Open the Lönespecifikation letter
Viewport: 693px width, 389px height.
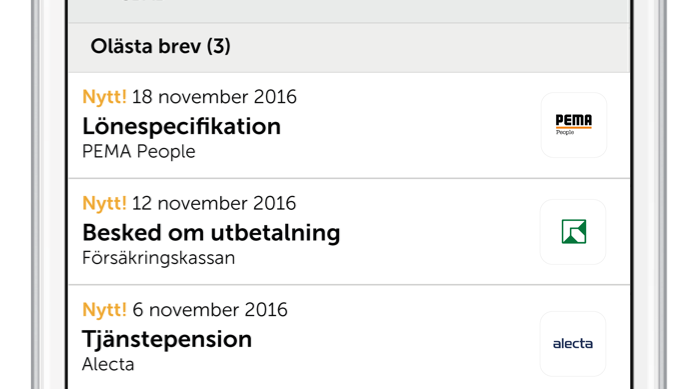pyautogui.click(x=182, y=126)
